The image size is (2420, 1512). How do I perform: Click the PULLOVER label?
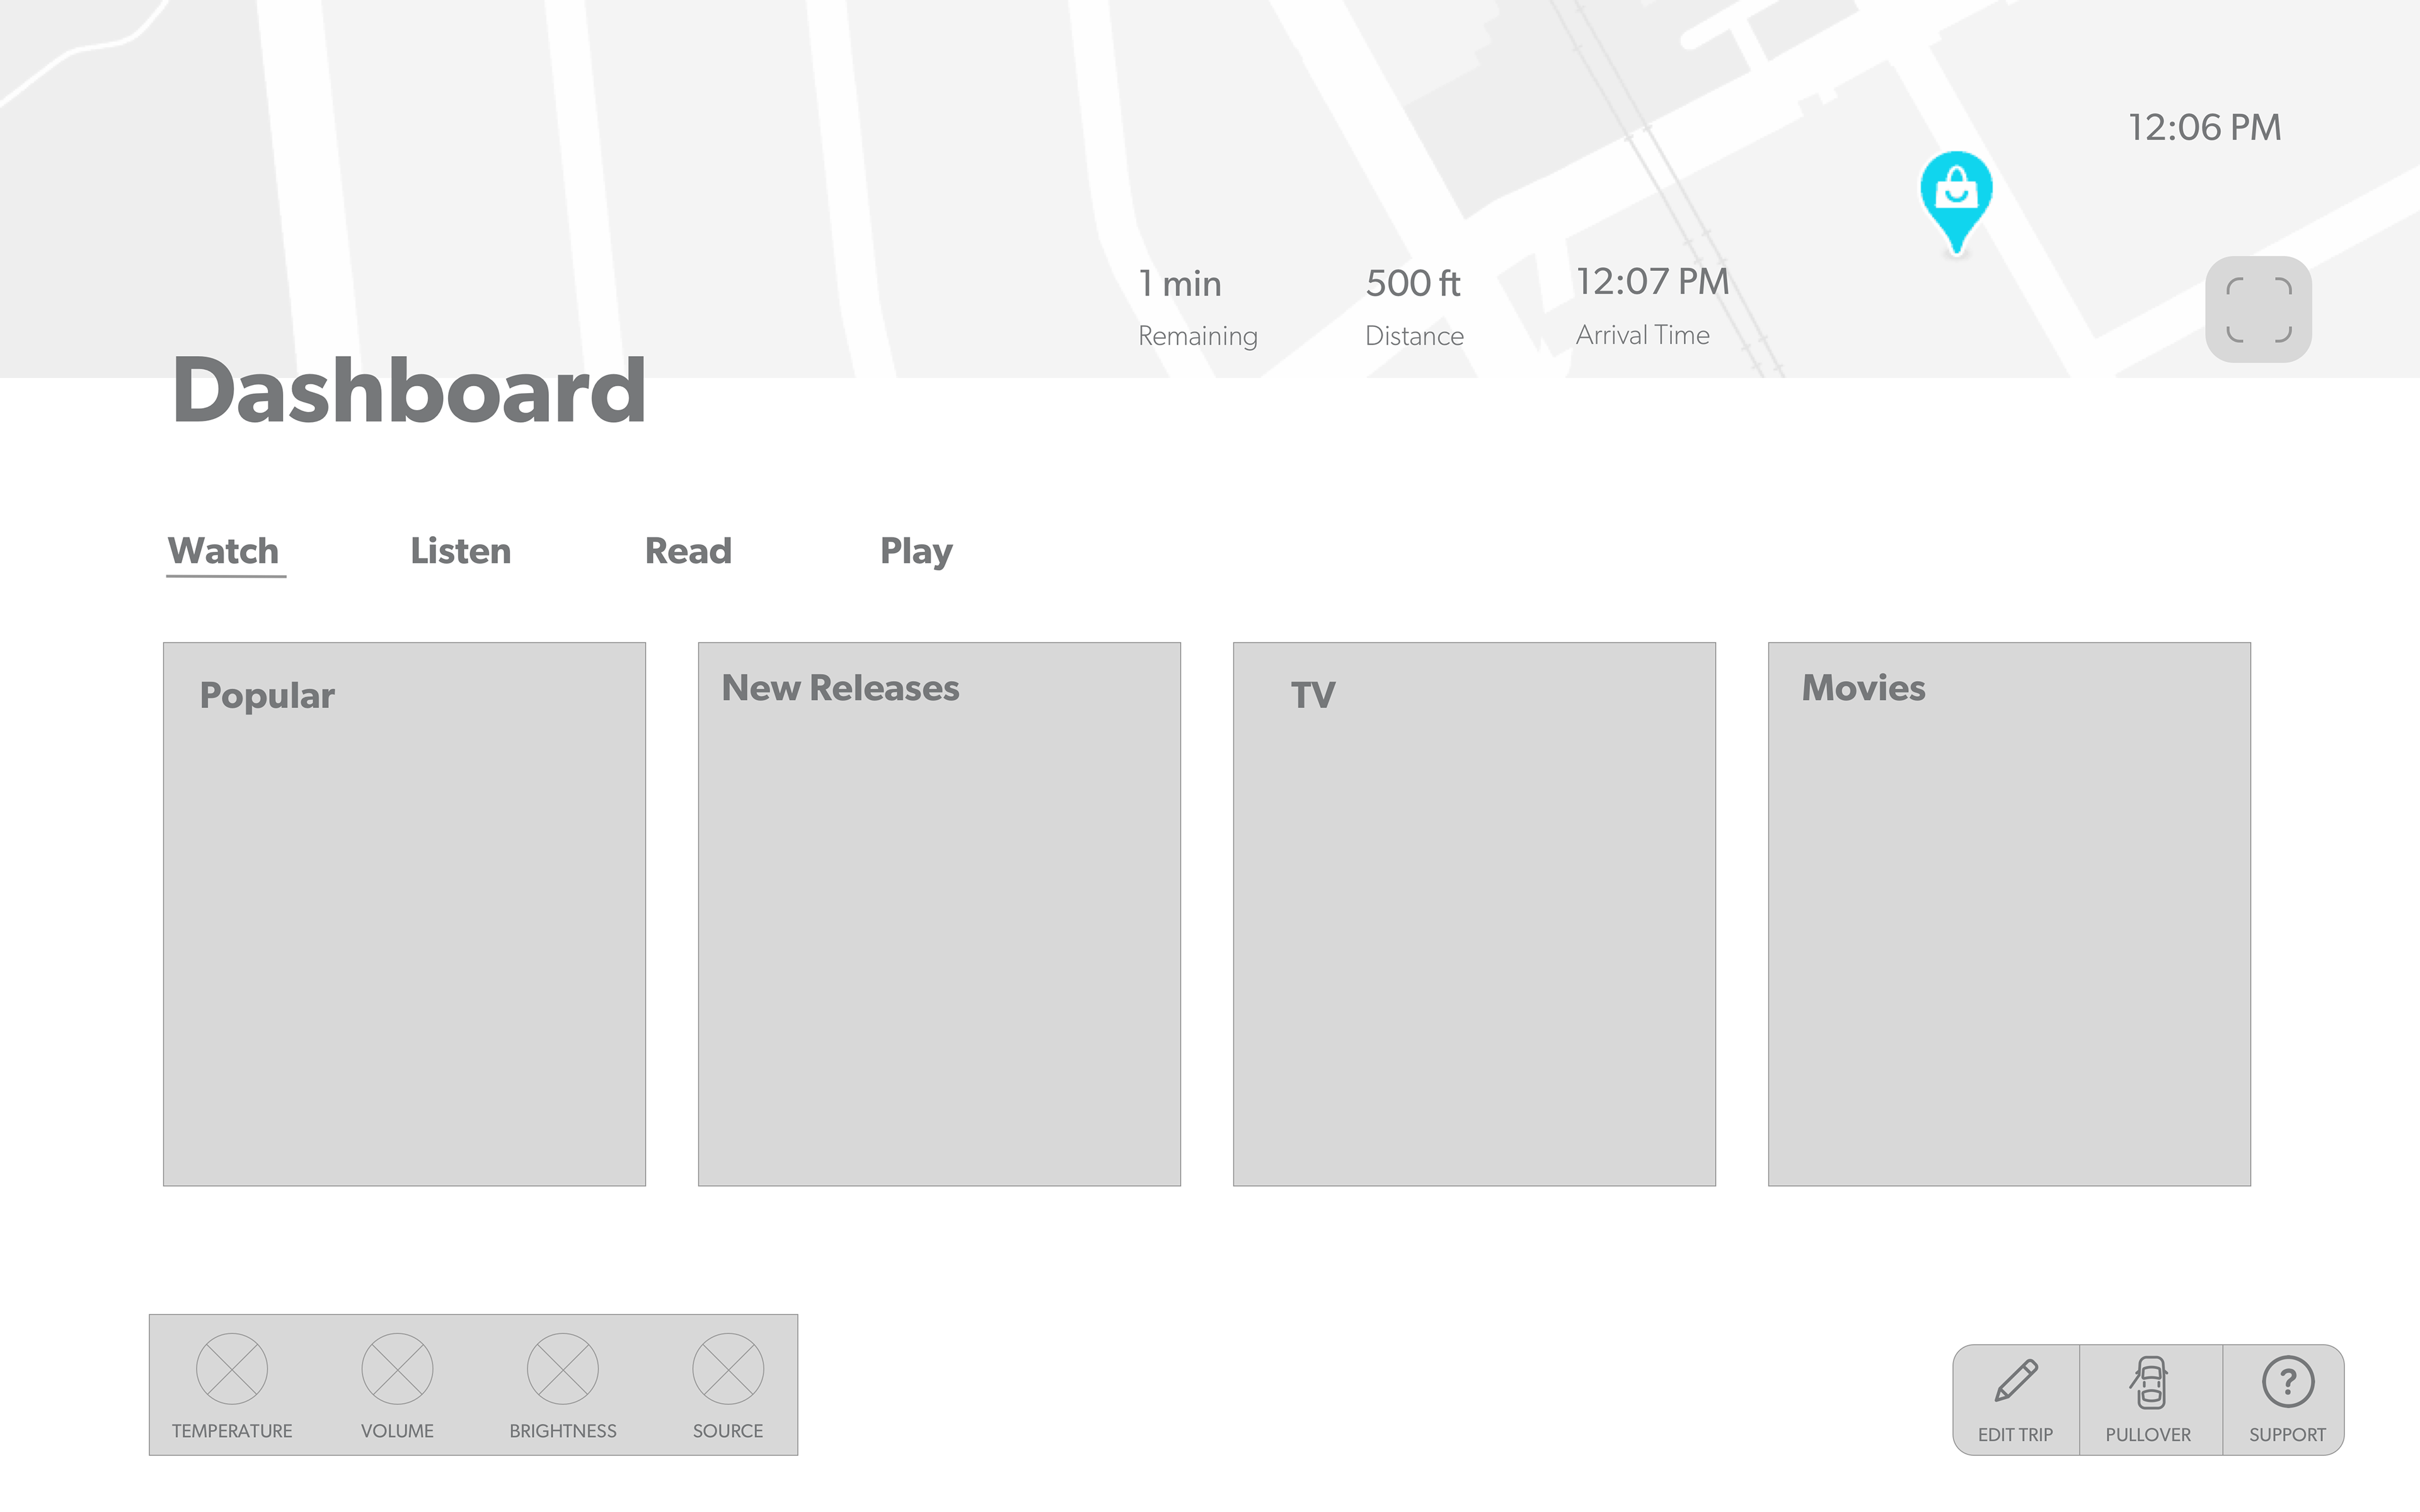pos(2148,1435)
